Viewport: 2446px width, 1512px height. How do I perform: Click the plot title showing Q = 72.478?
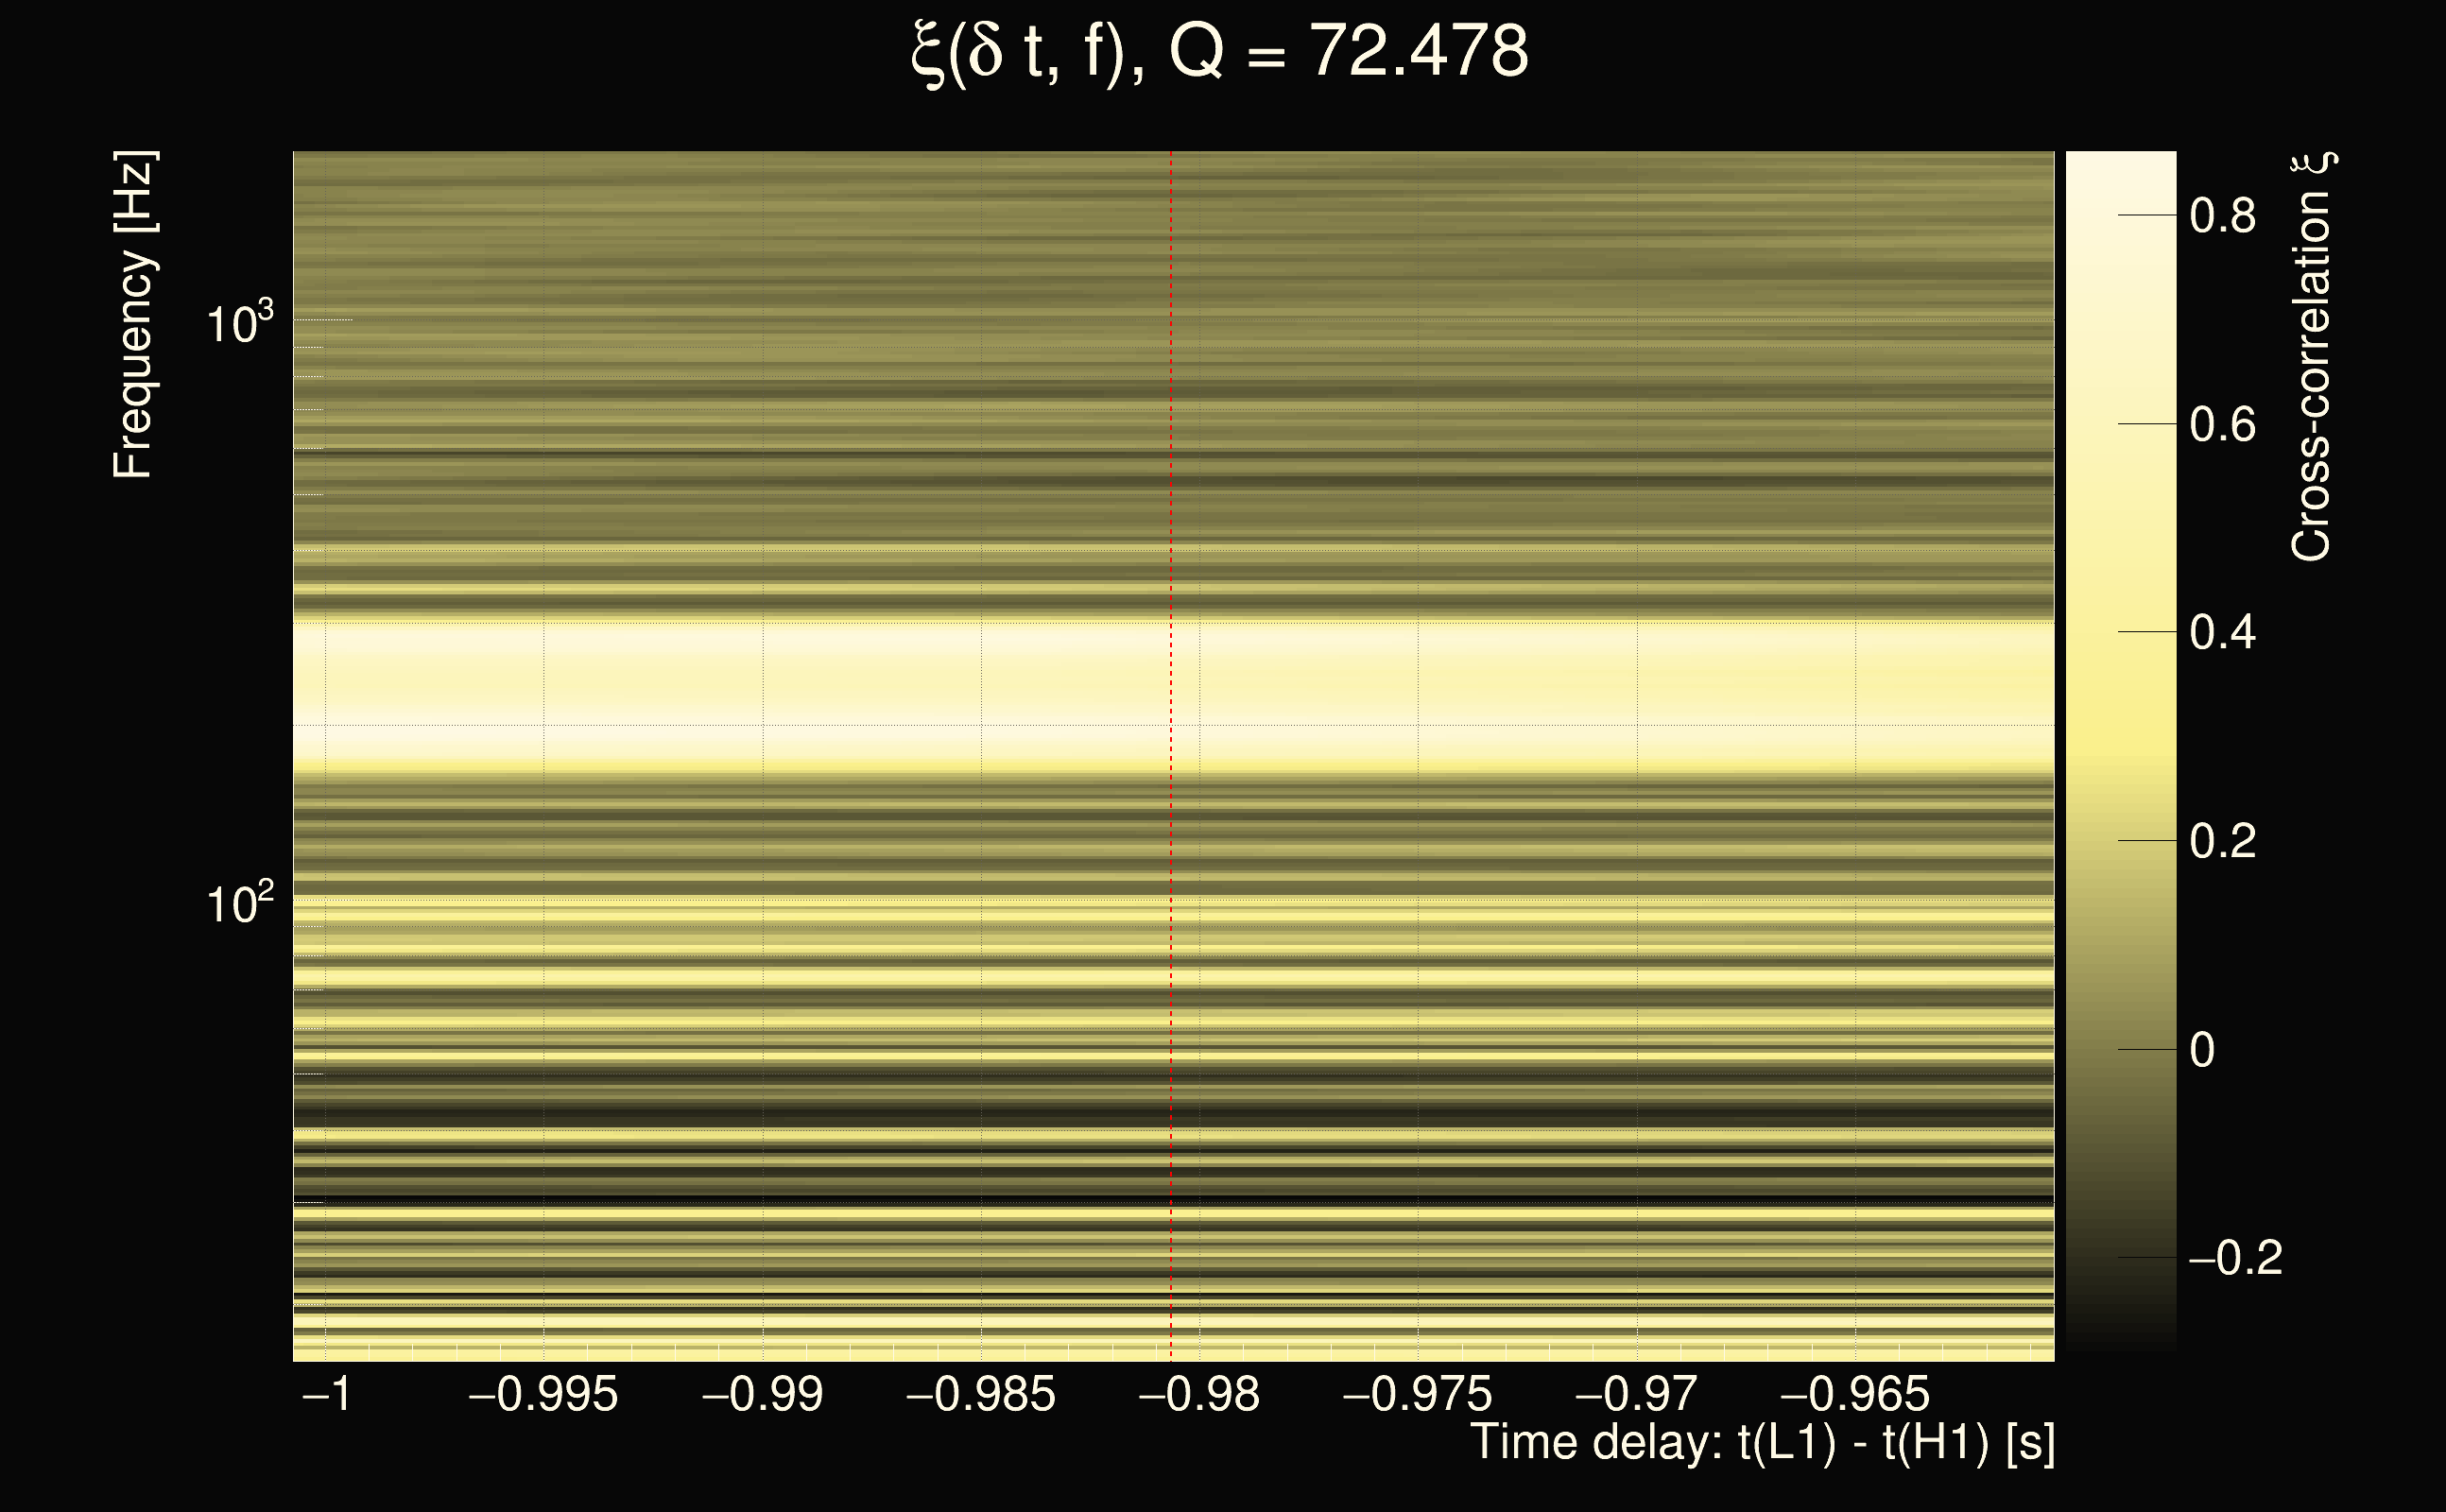[1219, 53]
